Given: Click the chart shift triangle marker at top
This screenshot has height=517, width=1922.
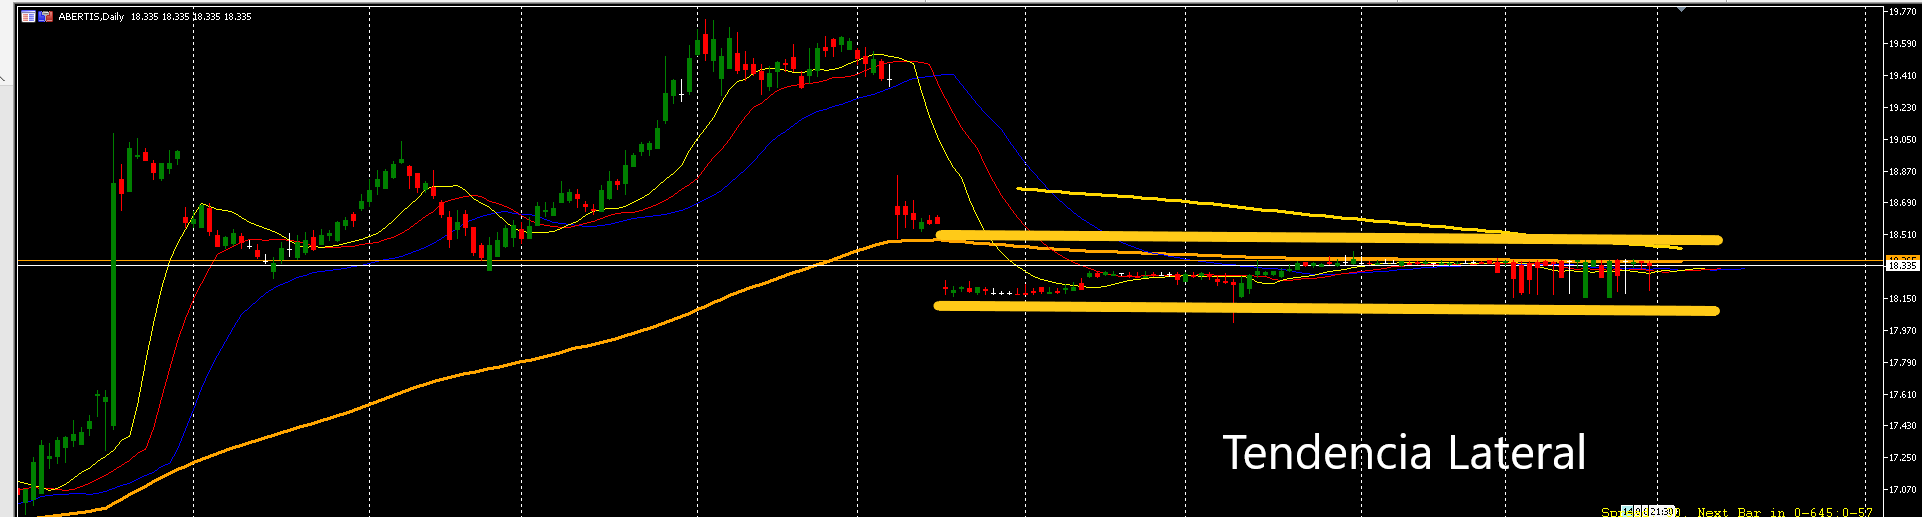Looking at the screenshot, I should 1682,9.
